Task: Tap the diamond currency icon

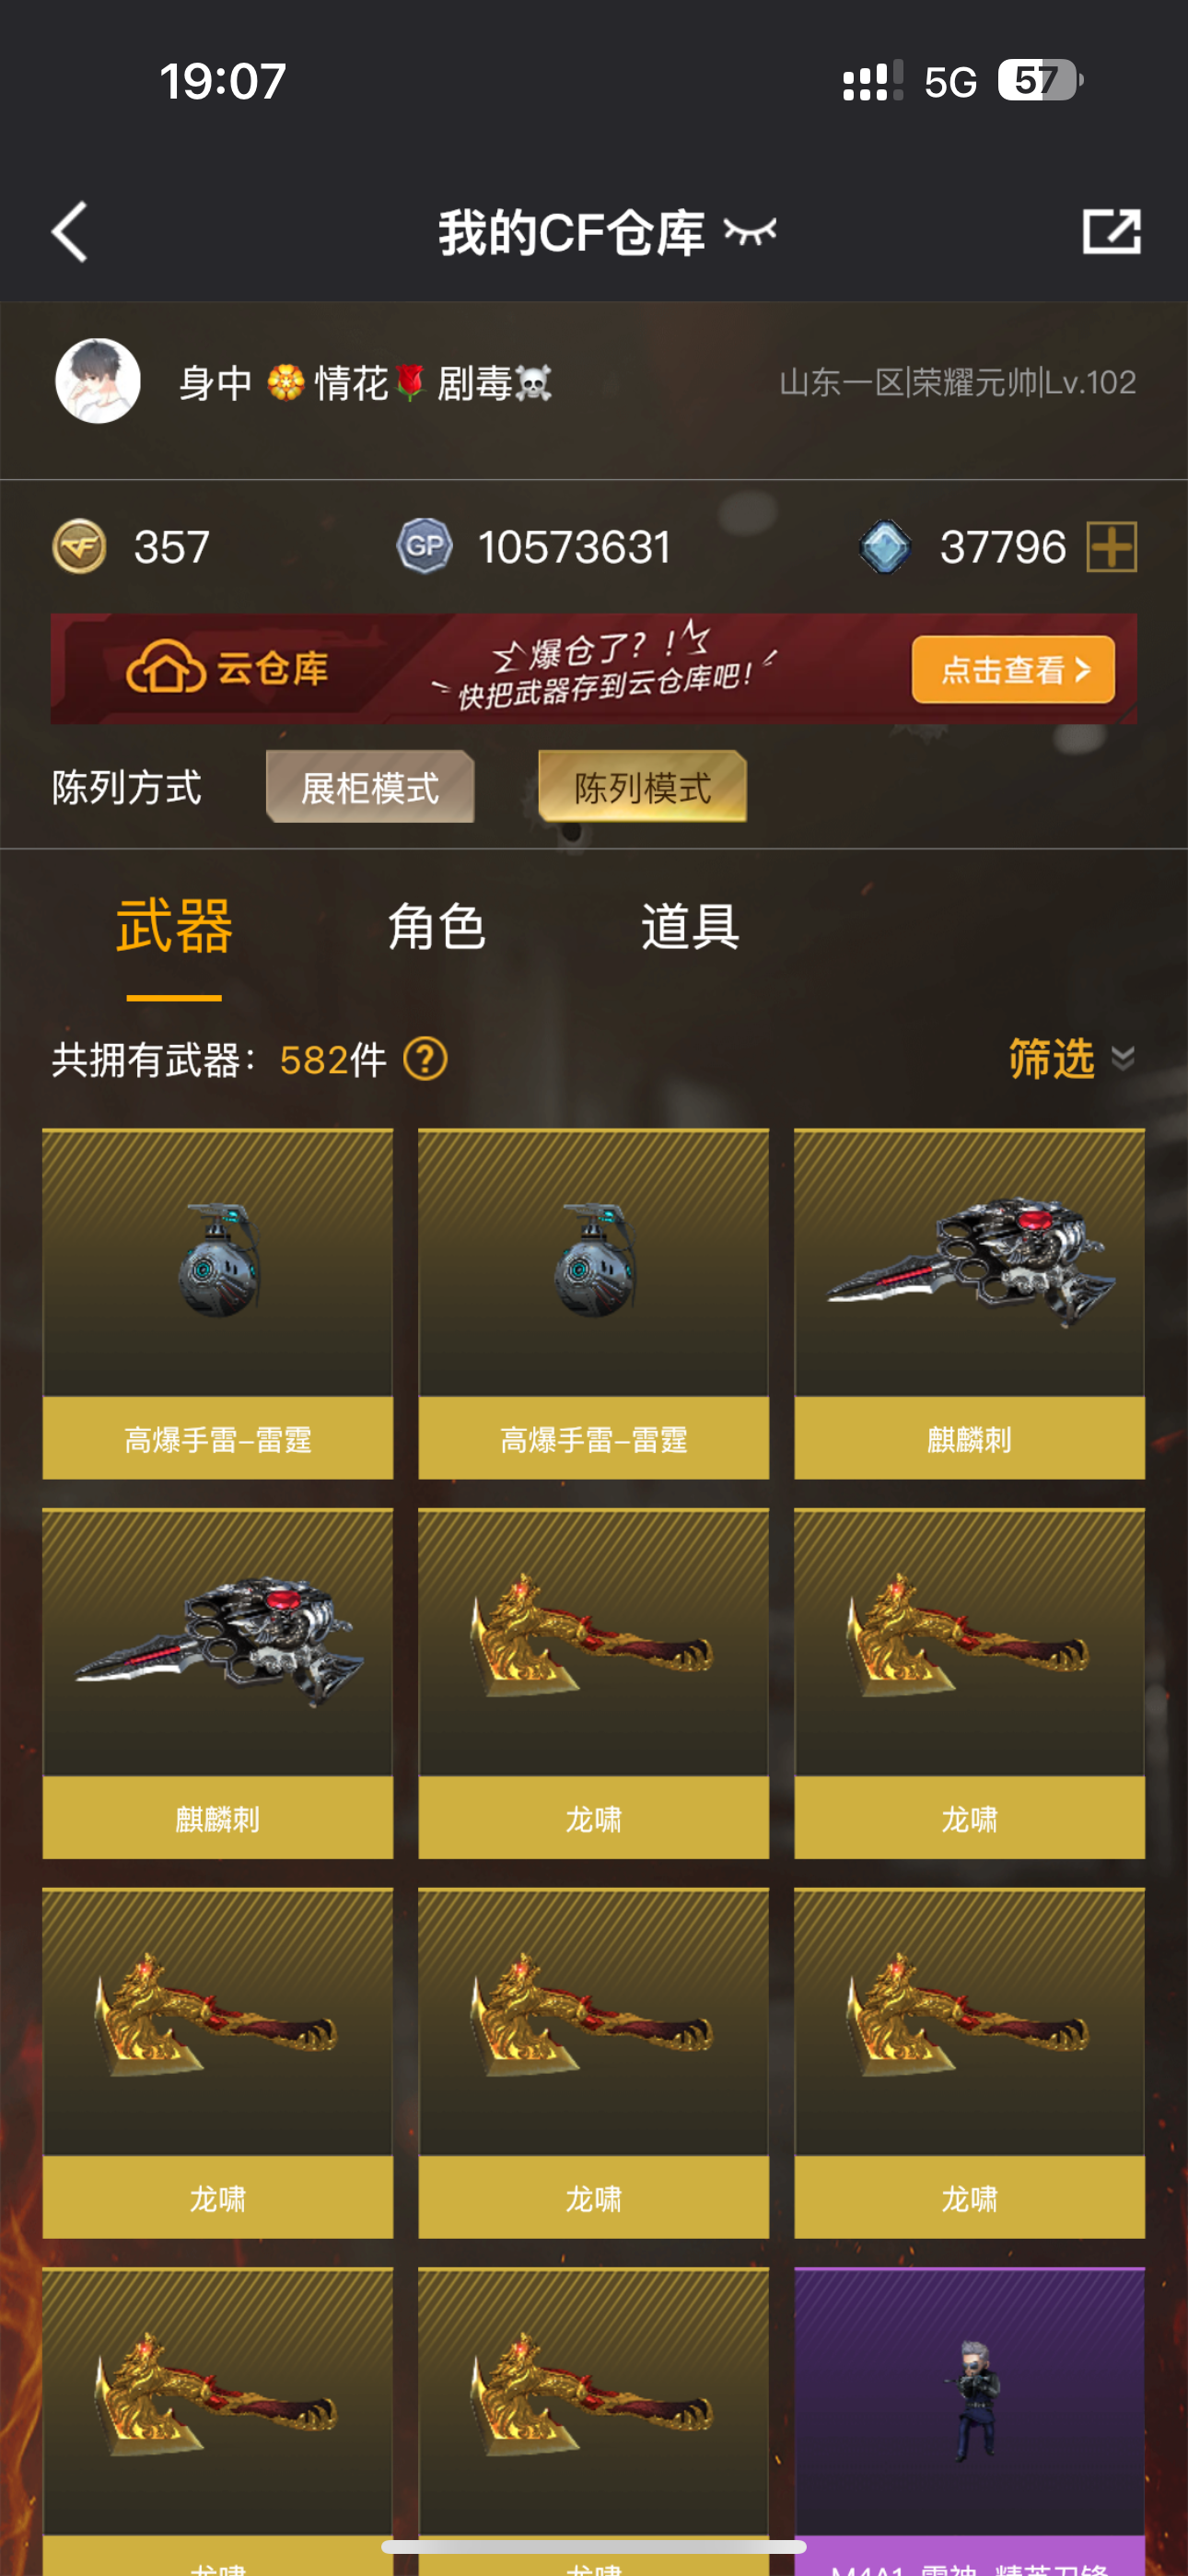Action: (885, 547)
